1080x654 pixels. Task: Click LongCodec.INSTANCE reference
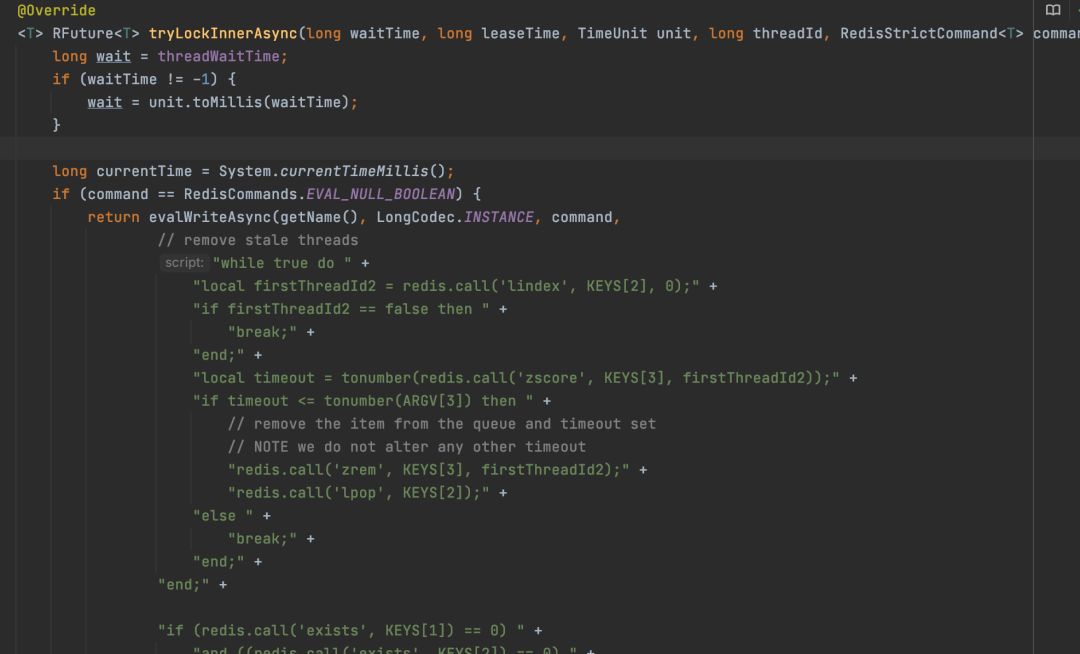[x=464, y=217]
